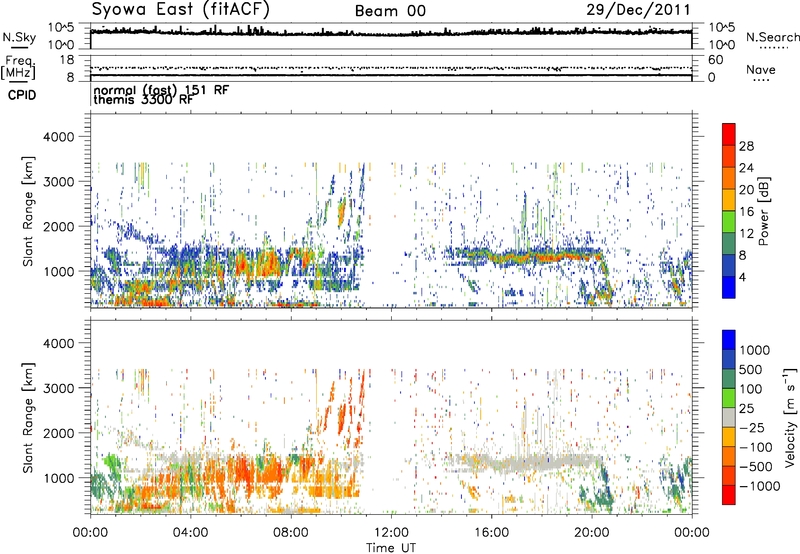This screenshot has height=554, width=800.
Task: Click the "Beam 00" label
Action: click(390, 11)
